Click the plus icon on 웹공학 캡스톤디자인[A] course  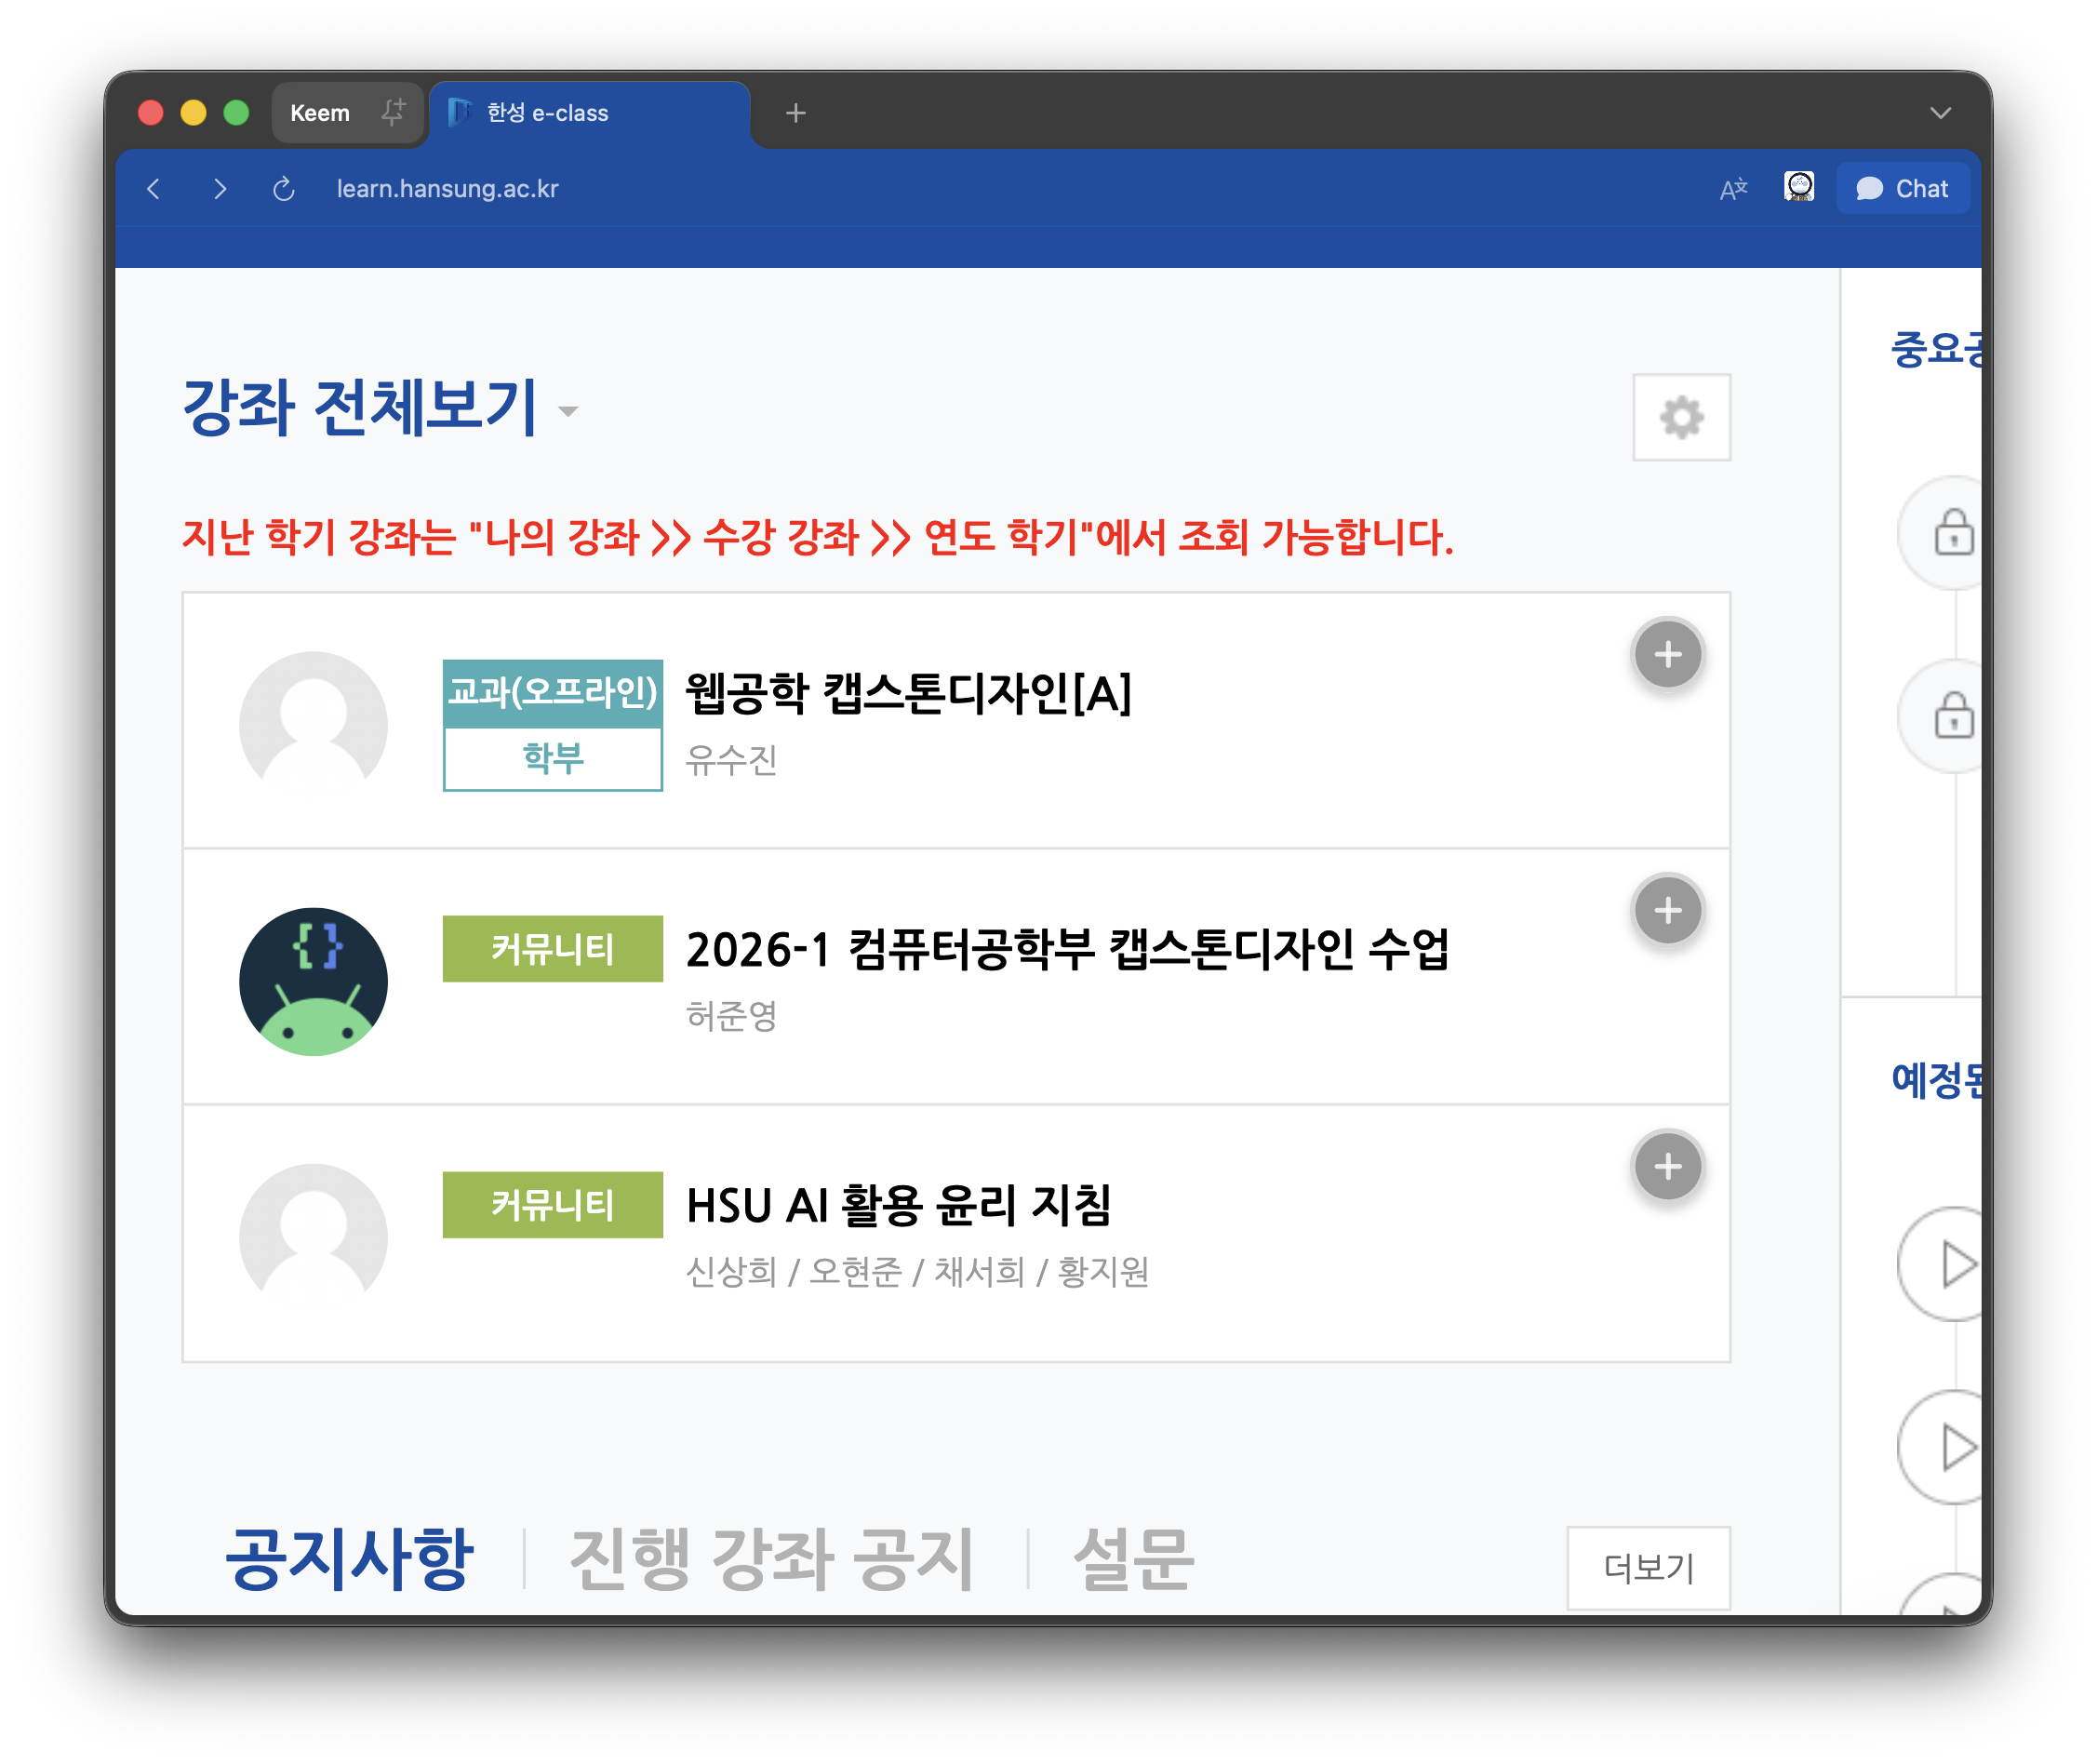point(1667,654)
